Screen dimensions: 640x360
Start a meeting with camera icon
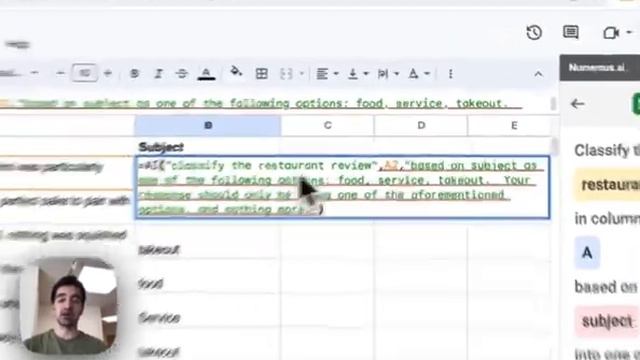tap(611, 33)
